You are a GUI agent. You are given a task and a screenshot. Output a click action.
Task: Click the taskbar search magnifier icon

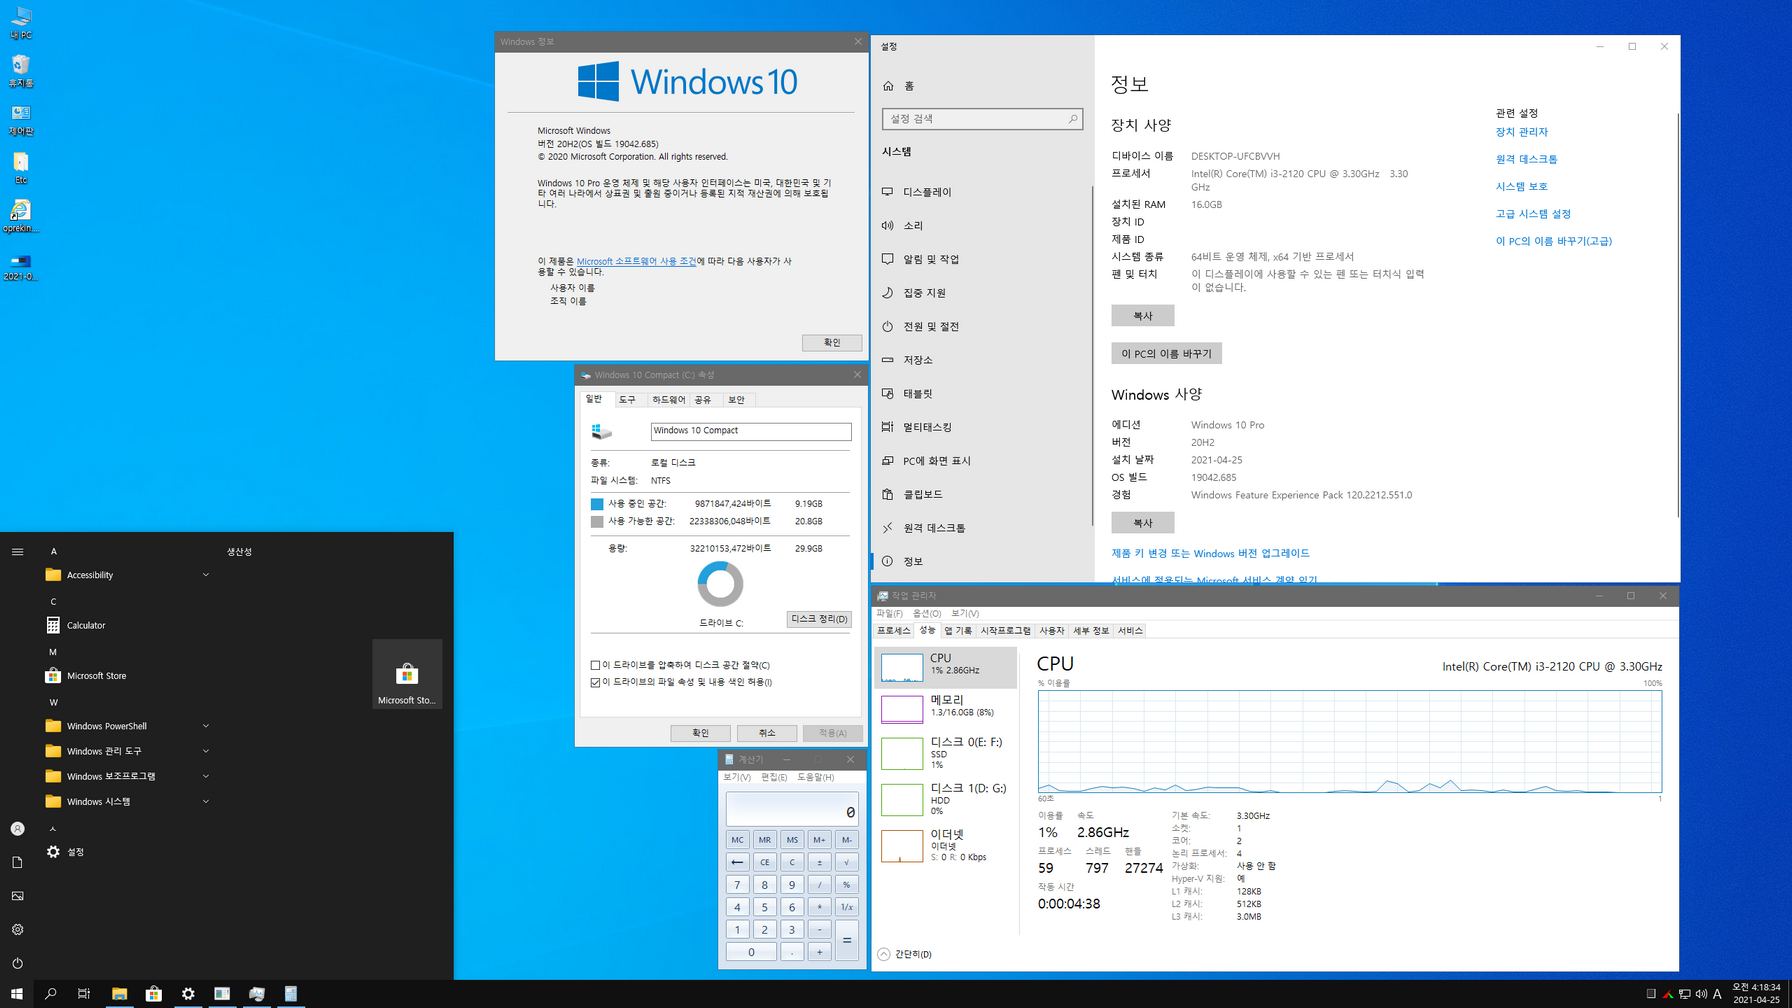point(51,994)
